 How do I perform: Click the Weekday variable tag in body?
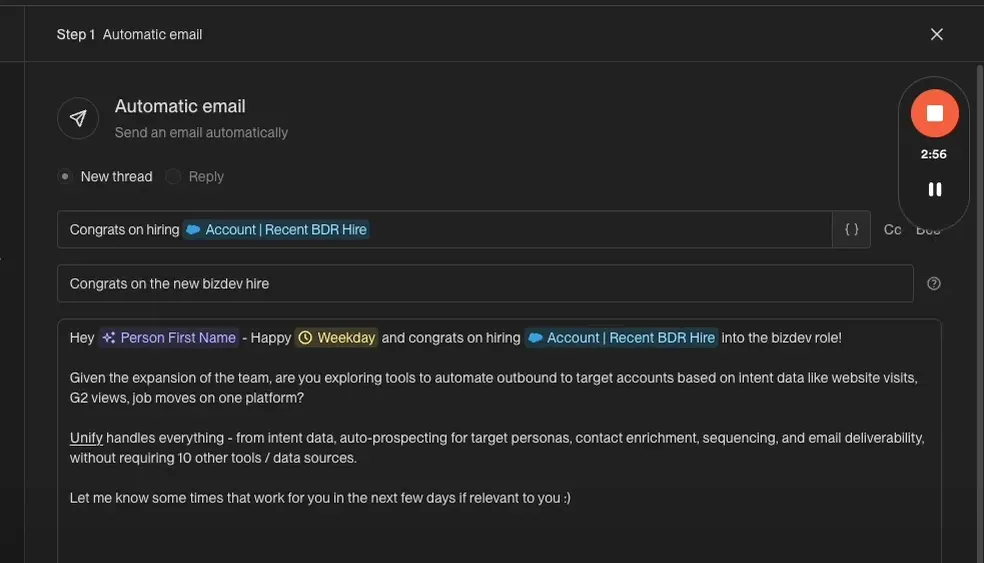point(337,338)
